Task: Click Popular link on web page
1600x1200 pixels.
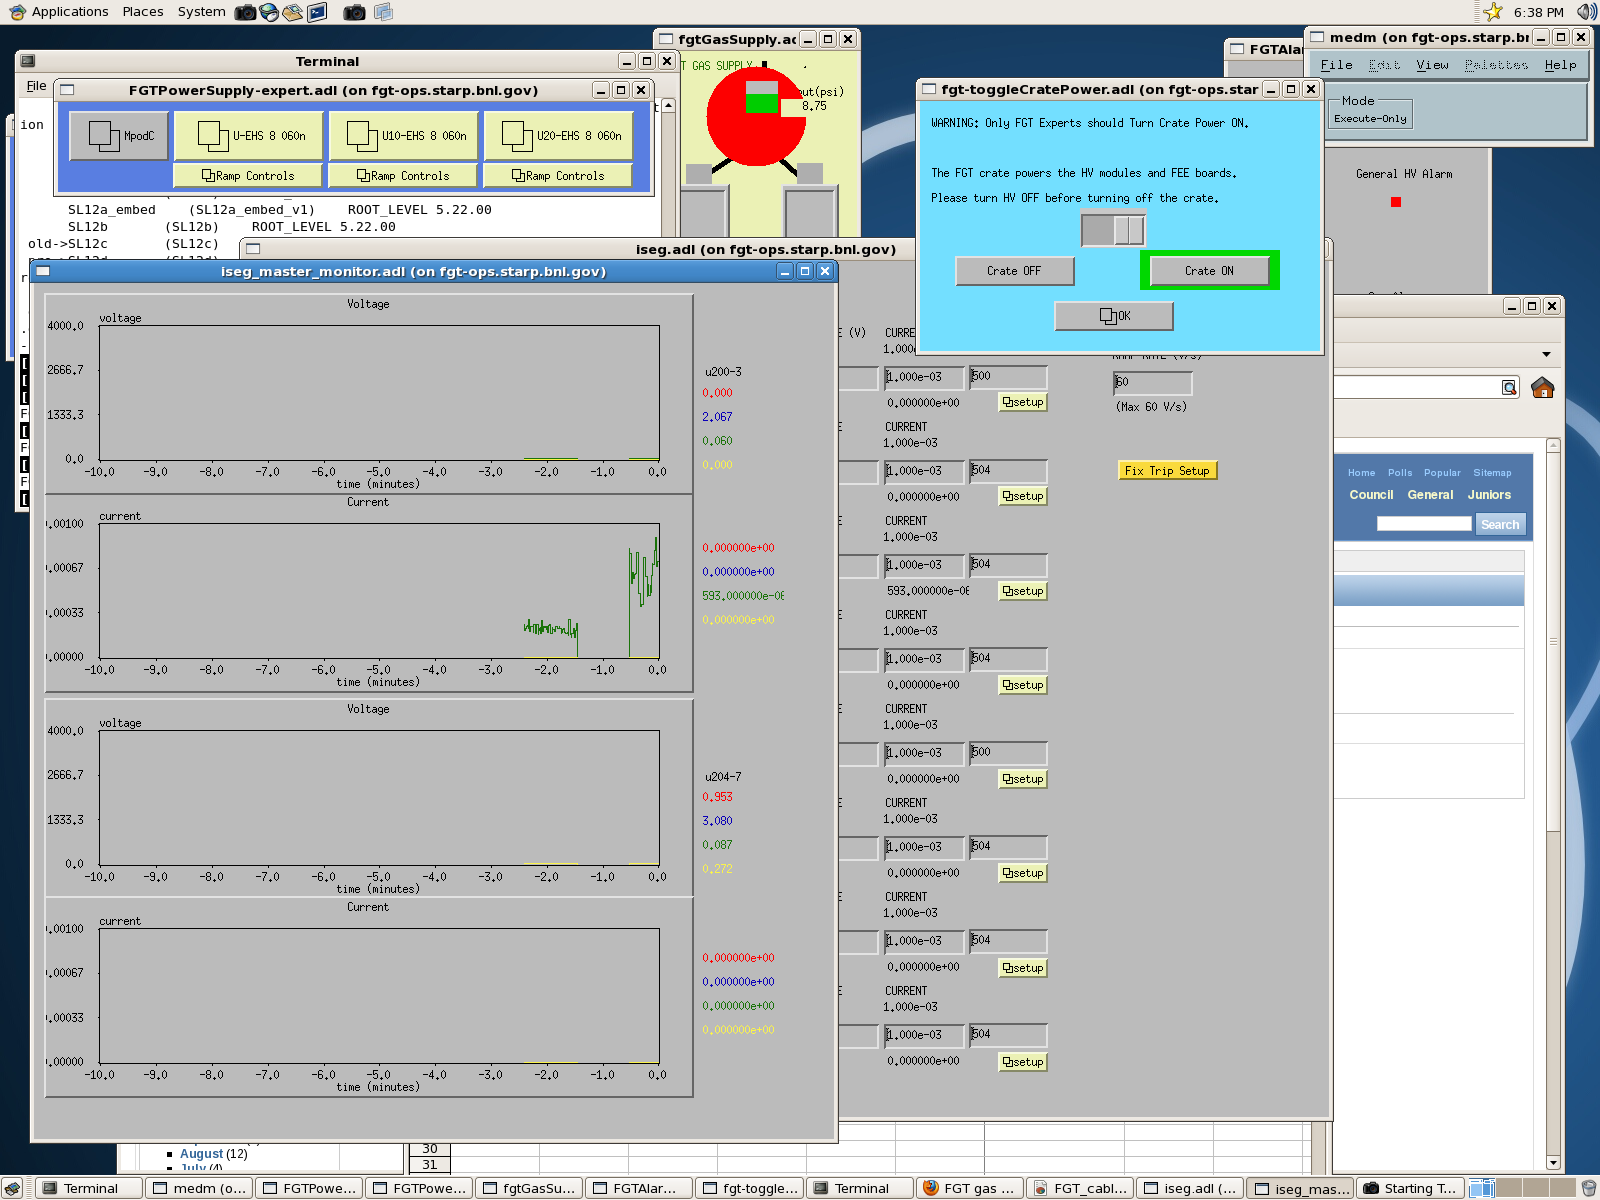Action: (x=1442, y=473)
